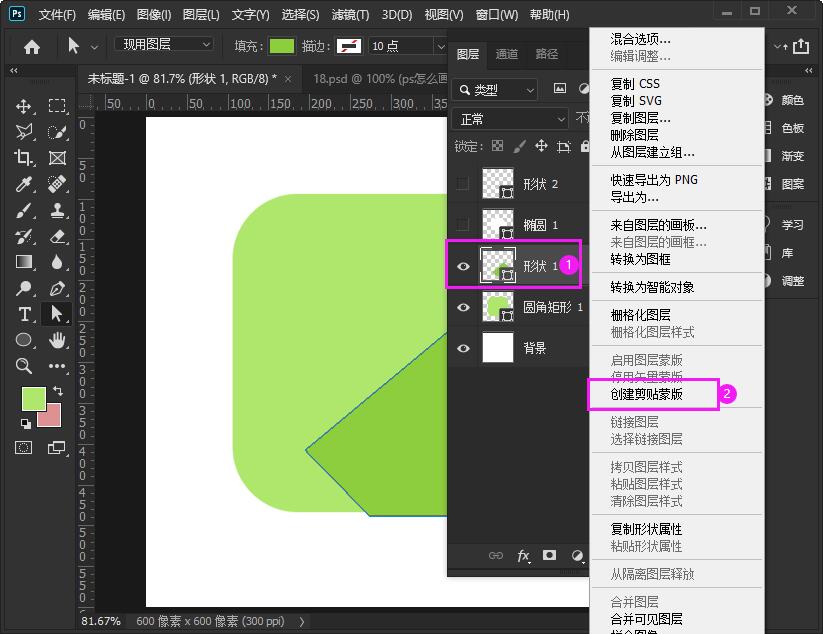
Task: Select the Frame tool
Action: 57,157
